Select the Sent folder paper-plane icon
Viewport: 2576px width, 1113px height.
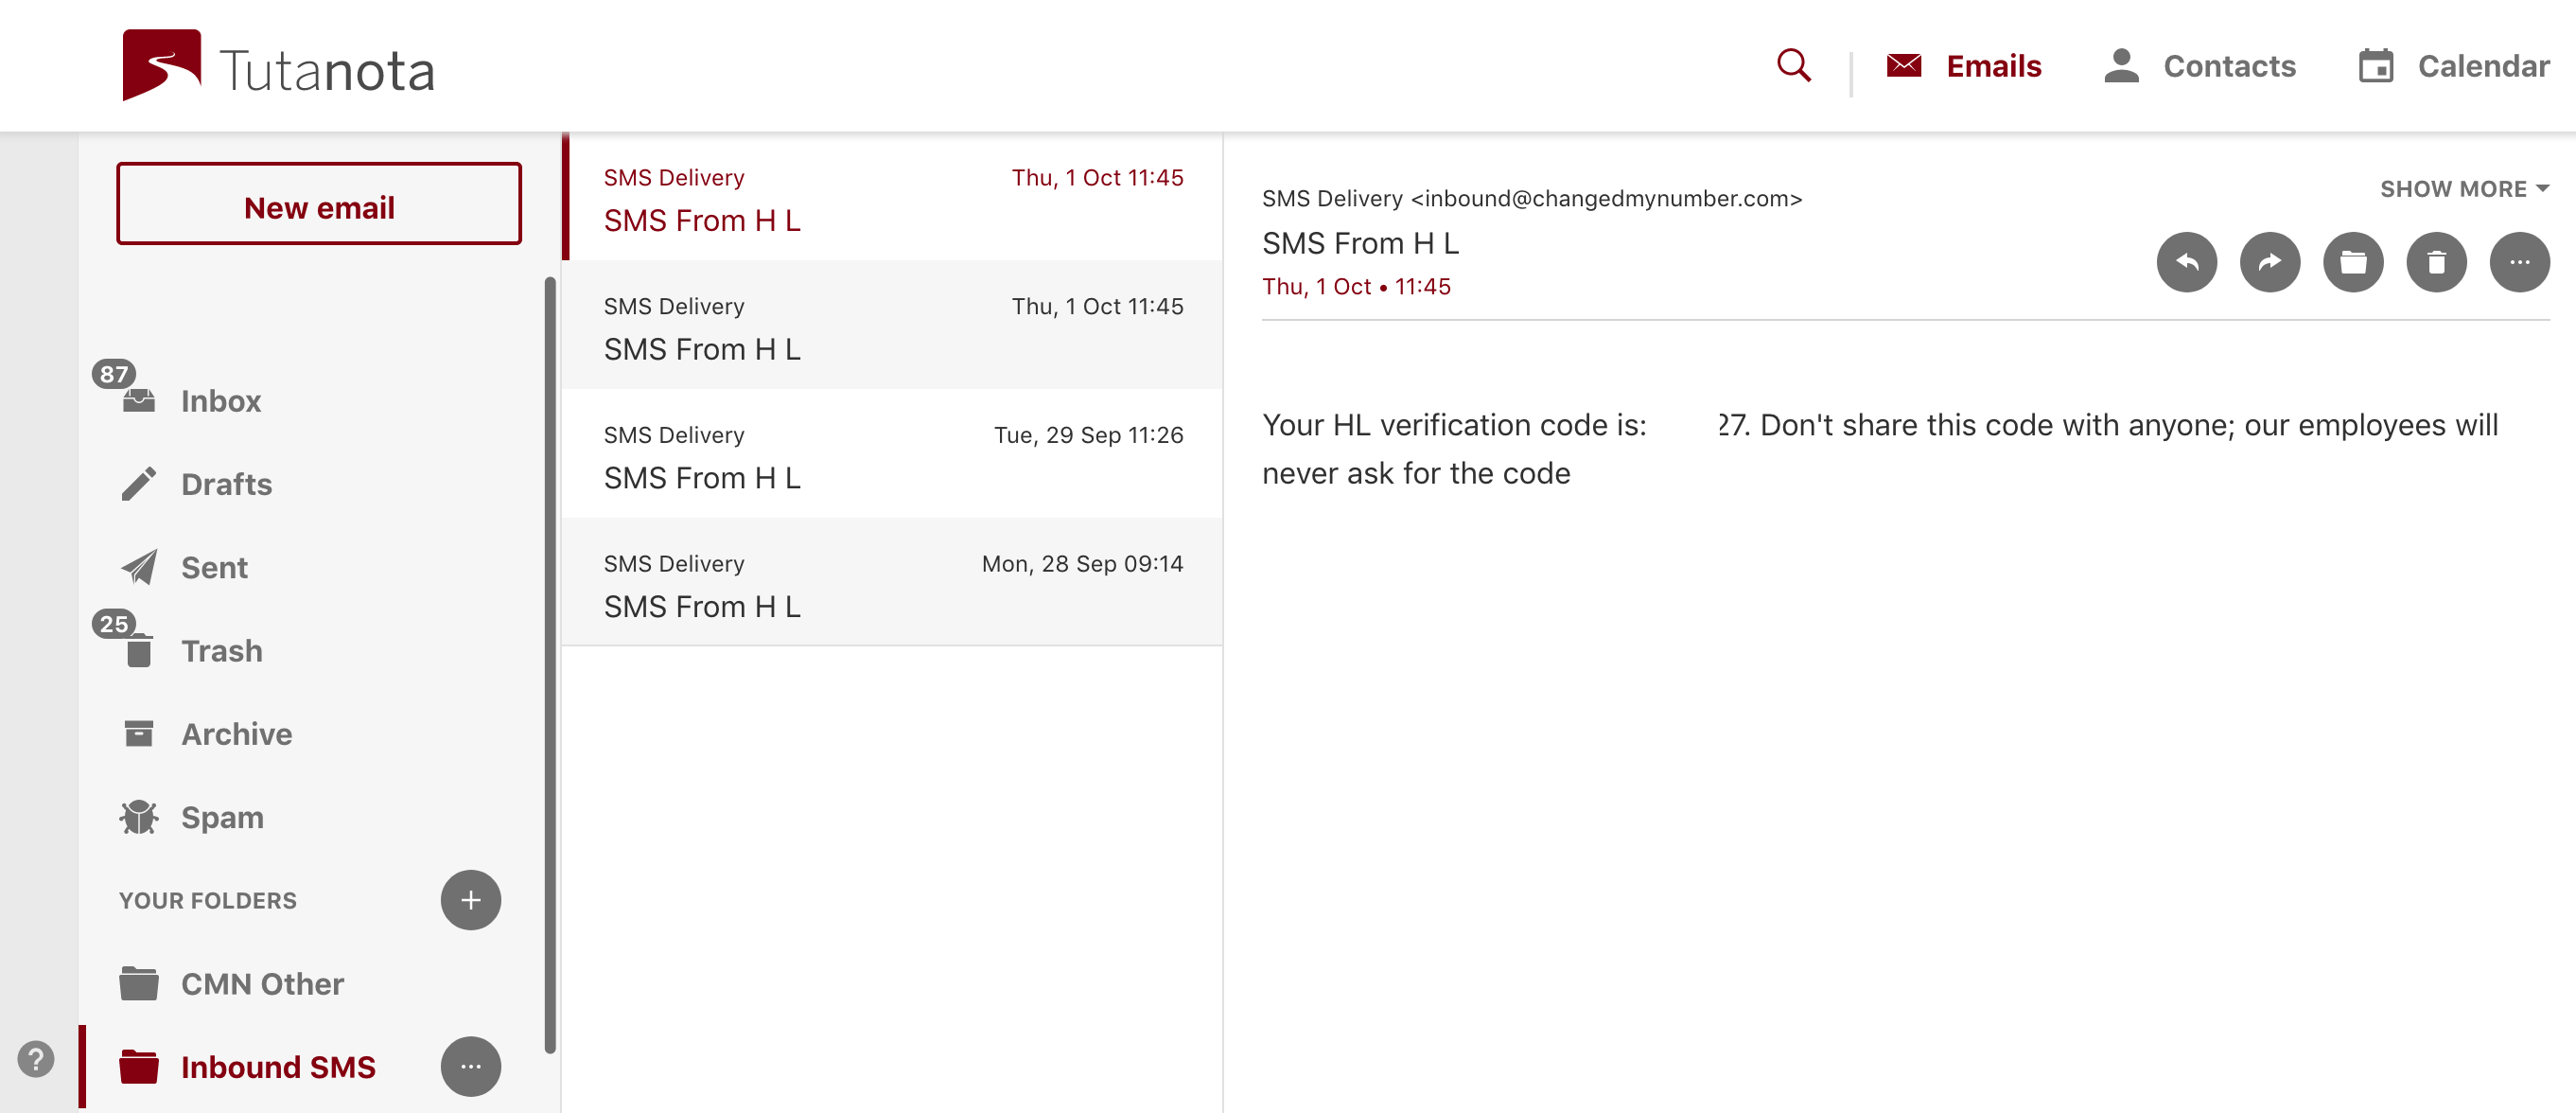140,567
